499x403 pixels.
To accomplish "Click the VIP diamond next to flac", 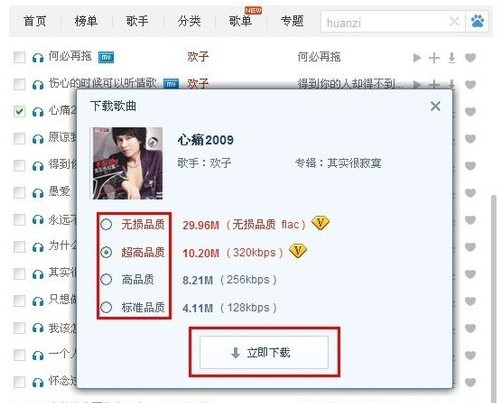I will [x=320, y=223].
